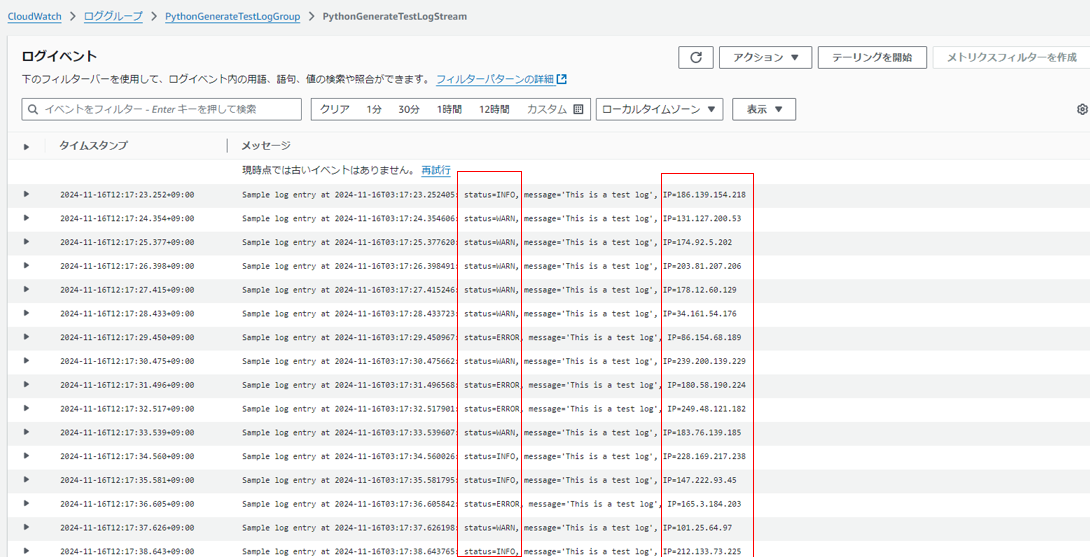Expand the log row at 12:17:28.433
The height and width of the screenshot is (557, 1090).
(26, 313)
